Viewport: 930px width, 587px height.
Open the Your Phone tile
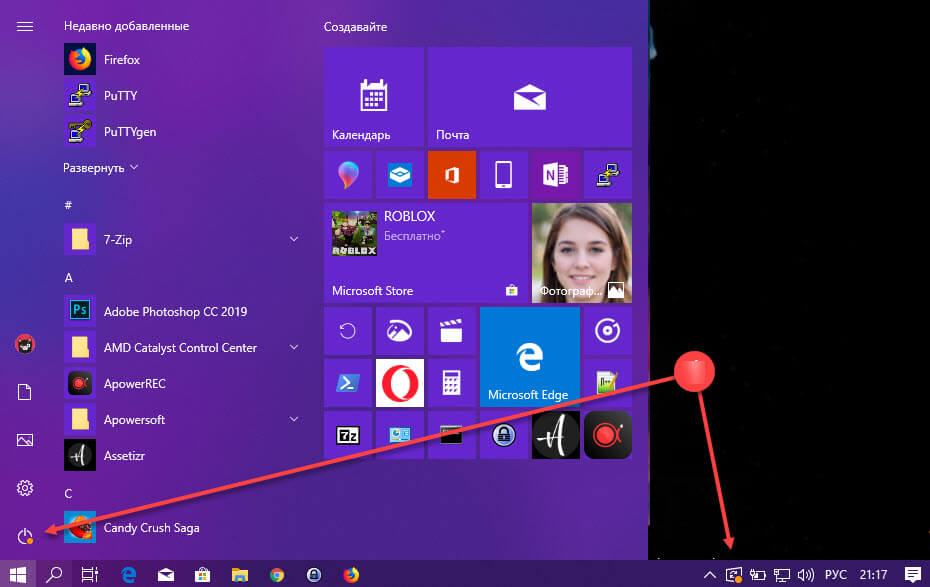pos(504,175)
